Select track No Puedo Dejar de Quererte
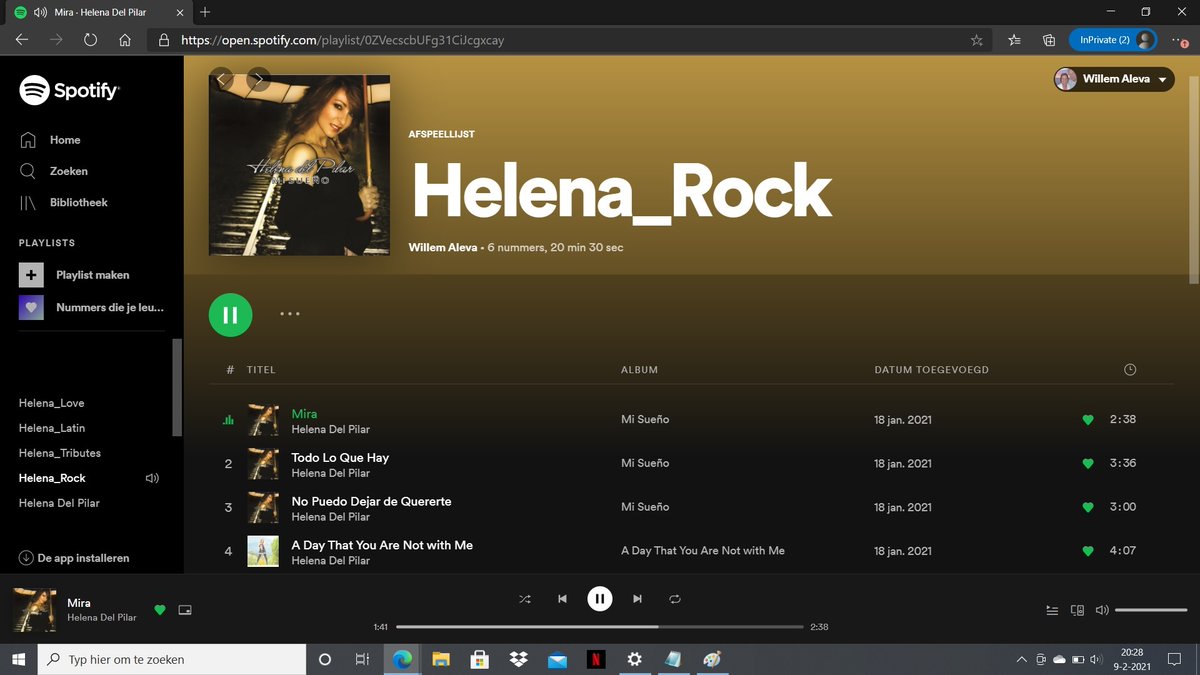 click(x=371, y=501)
